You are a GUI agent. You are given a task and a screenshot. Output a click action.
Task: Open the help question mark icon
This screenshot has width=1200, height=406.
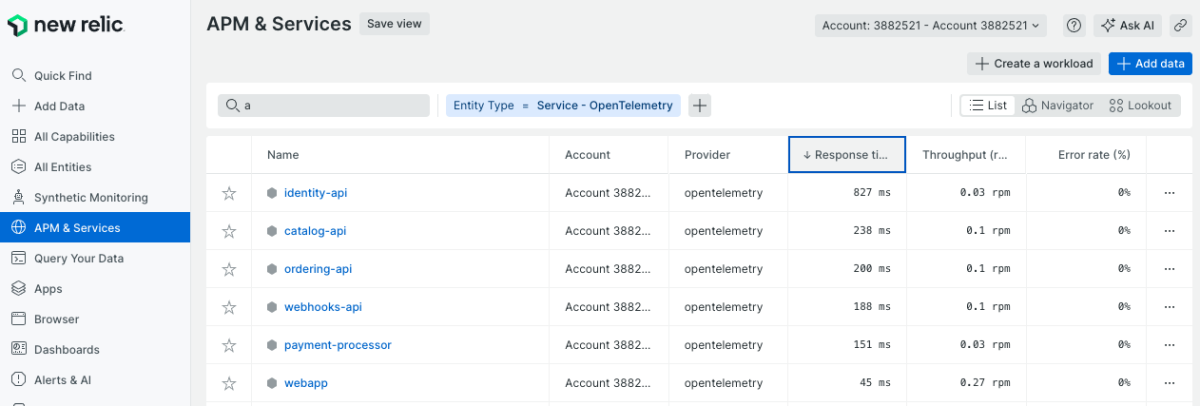pos(1074,25)
